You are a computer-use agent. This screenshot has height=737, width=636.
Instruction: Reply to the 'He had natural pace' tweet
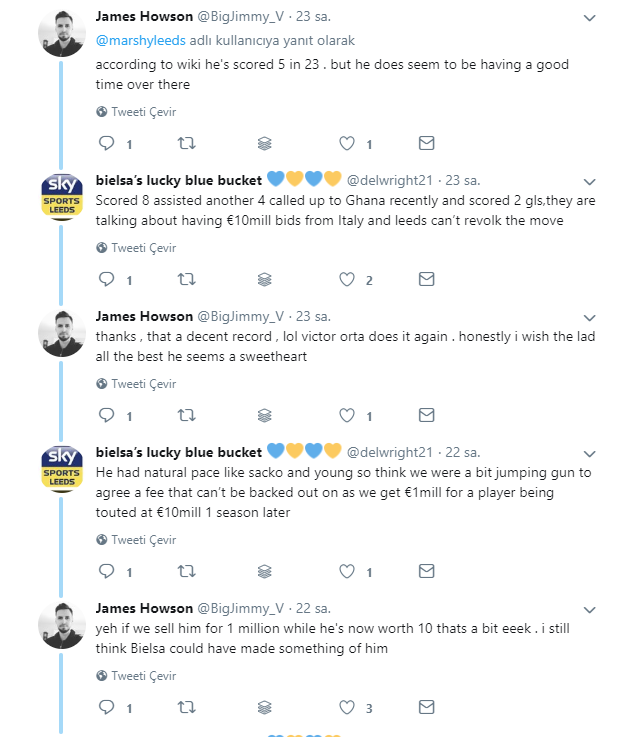[x=108, y=571]
